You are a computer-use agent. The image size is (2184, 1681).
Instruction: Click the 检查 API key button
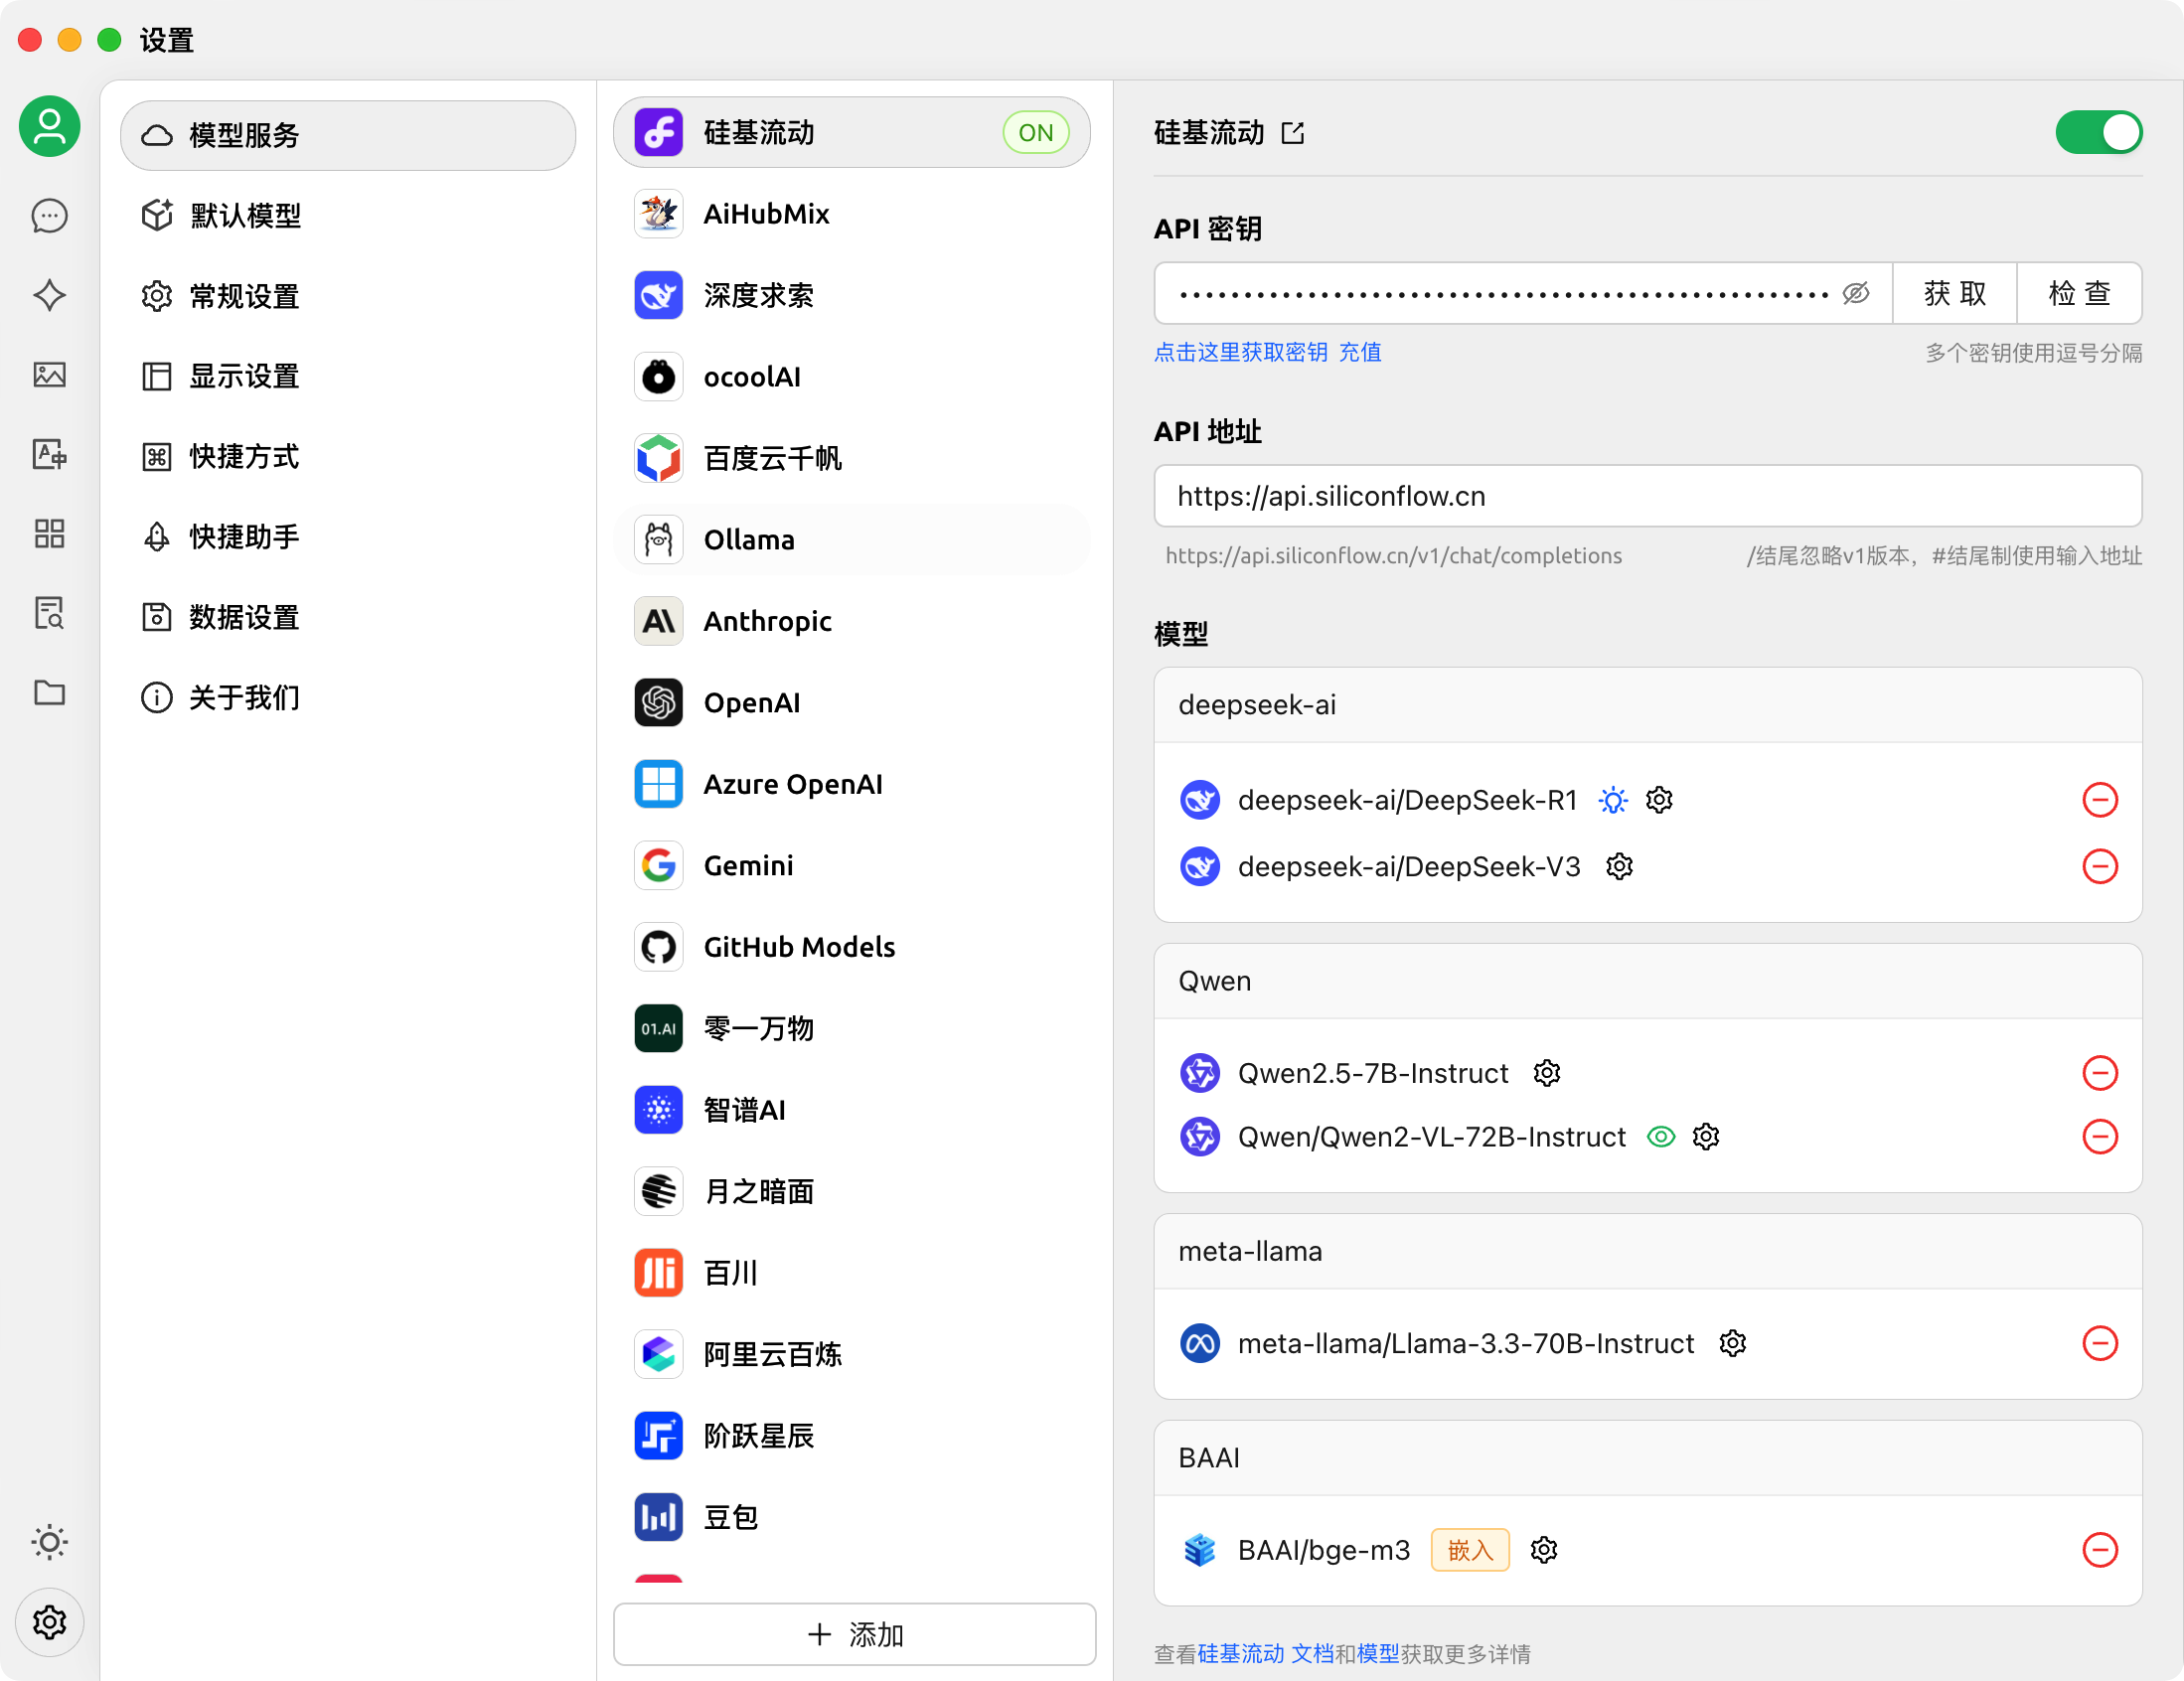[2079, 293]
